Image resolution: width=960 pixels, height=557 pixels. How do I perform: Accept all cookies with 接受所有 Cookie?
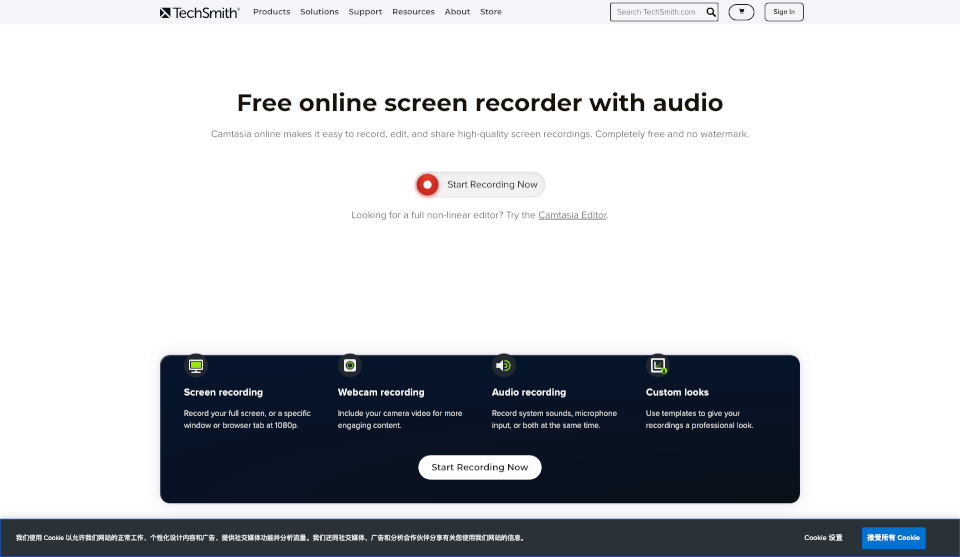pos(893,537)
